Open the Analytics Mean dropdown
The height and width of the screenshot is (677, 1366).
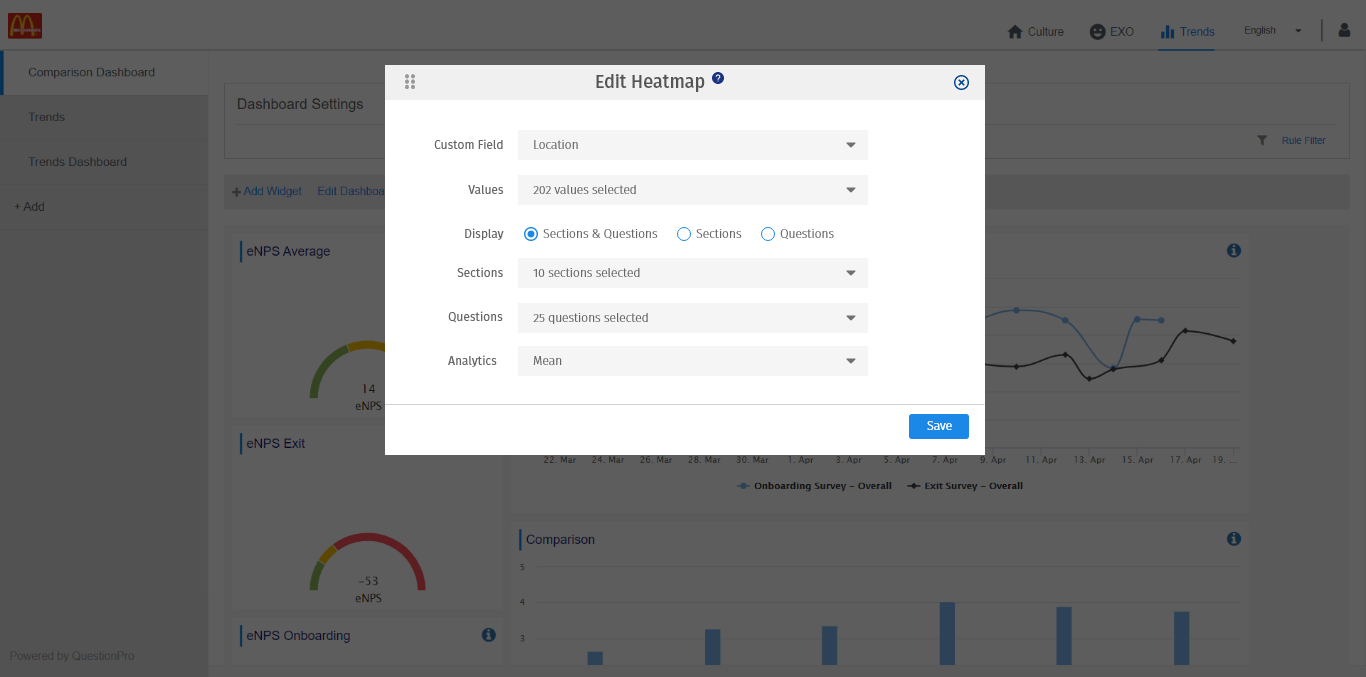pyautogui.click(x=692, y=360)
